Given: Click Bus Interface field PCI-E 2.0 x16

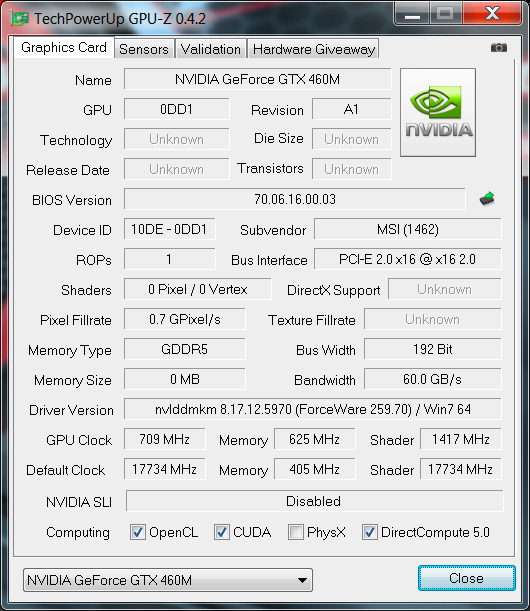Looking at the screenshot, I should click(x=408, y=259).
